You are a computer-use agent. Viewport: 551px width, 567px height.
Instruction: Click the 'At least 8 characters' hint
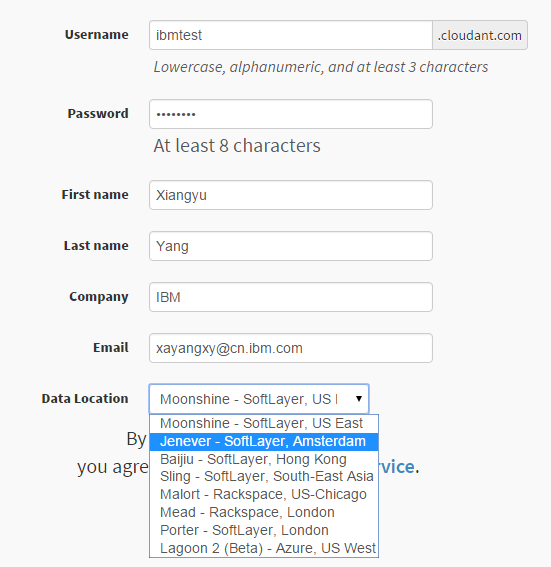click(237, 146)
